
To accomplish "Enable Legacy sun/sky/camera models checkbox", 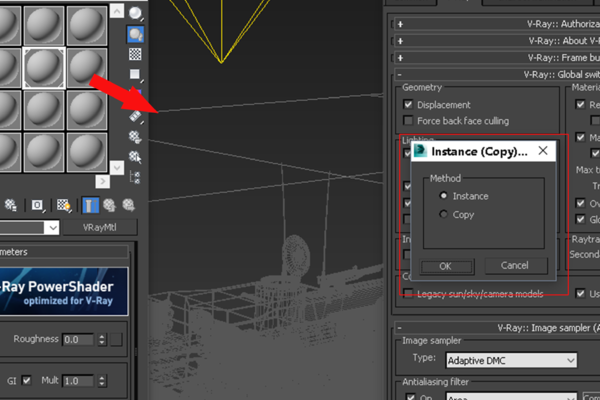I will (408, 293).
